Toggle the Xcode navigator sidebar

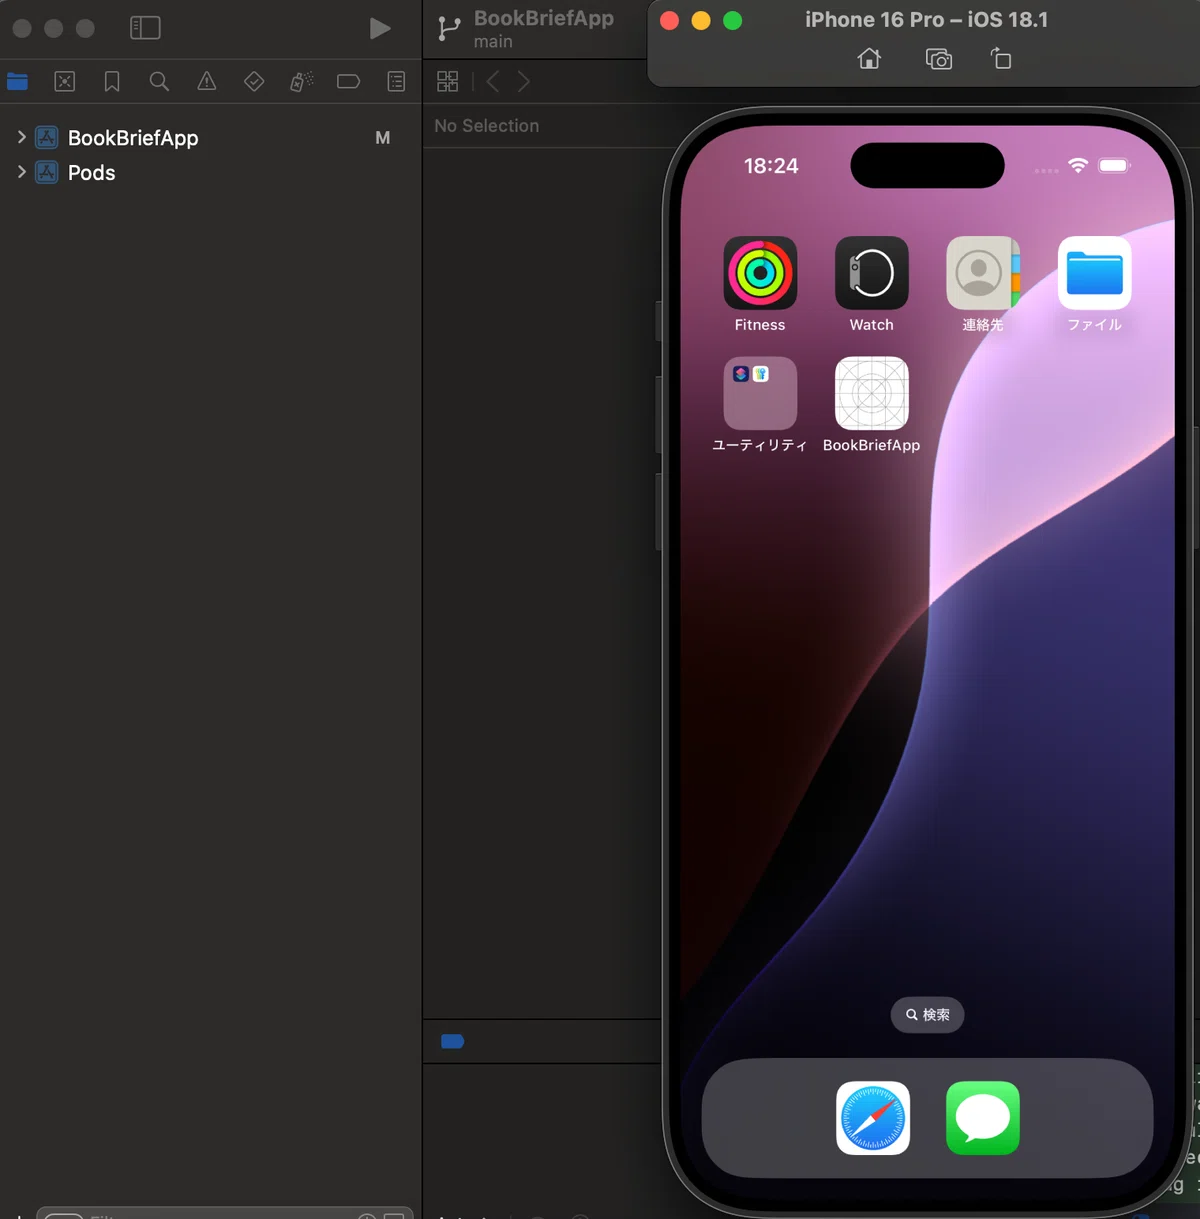coord(145,28)
